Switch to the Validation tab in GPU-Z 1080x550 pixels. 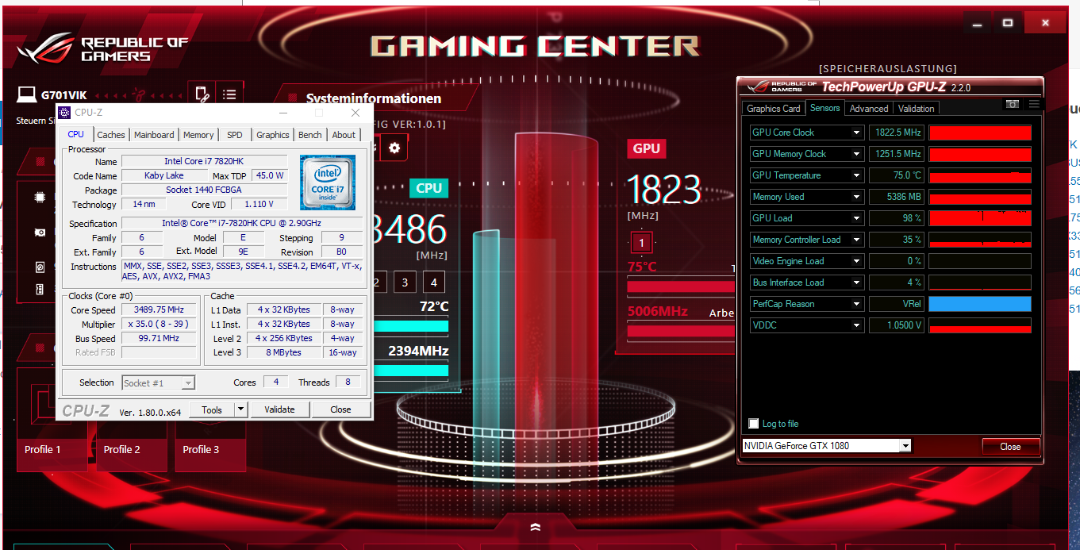[916, 109]
